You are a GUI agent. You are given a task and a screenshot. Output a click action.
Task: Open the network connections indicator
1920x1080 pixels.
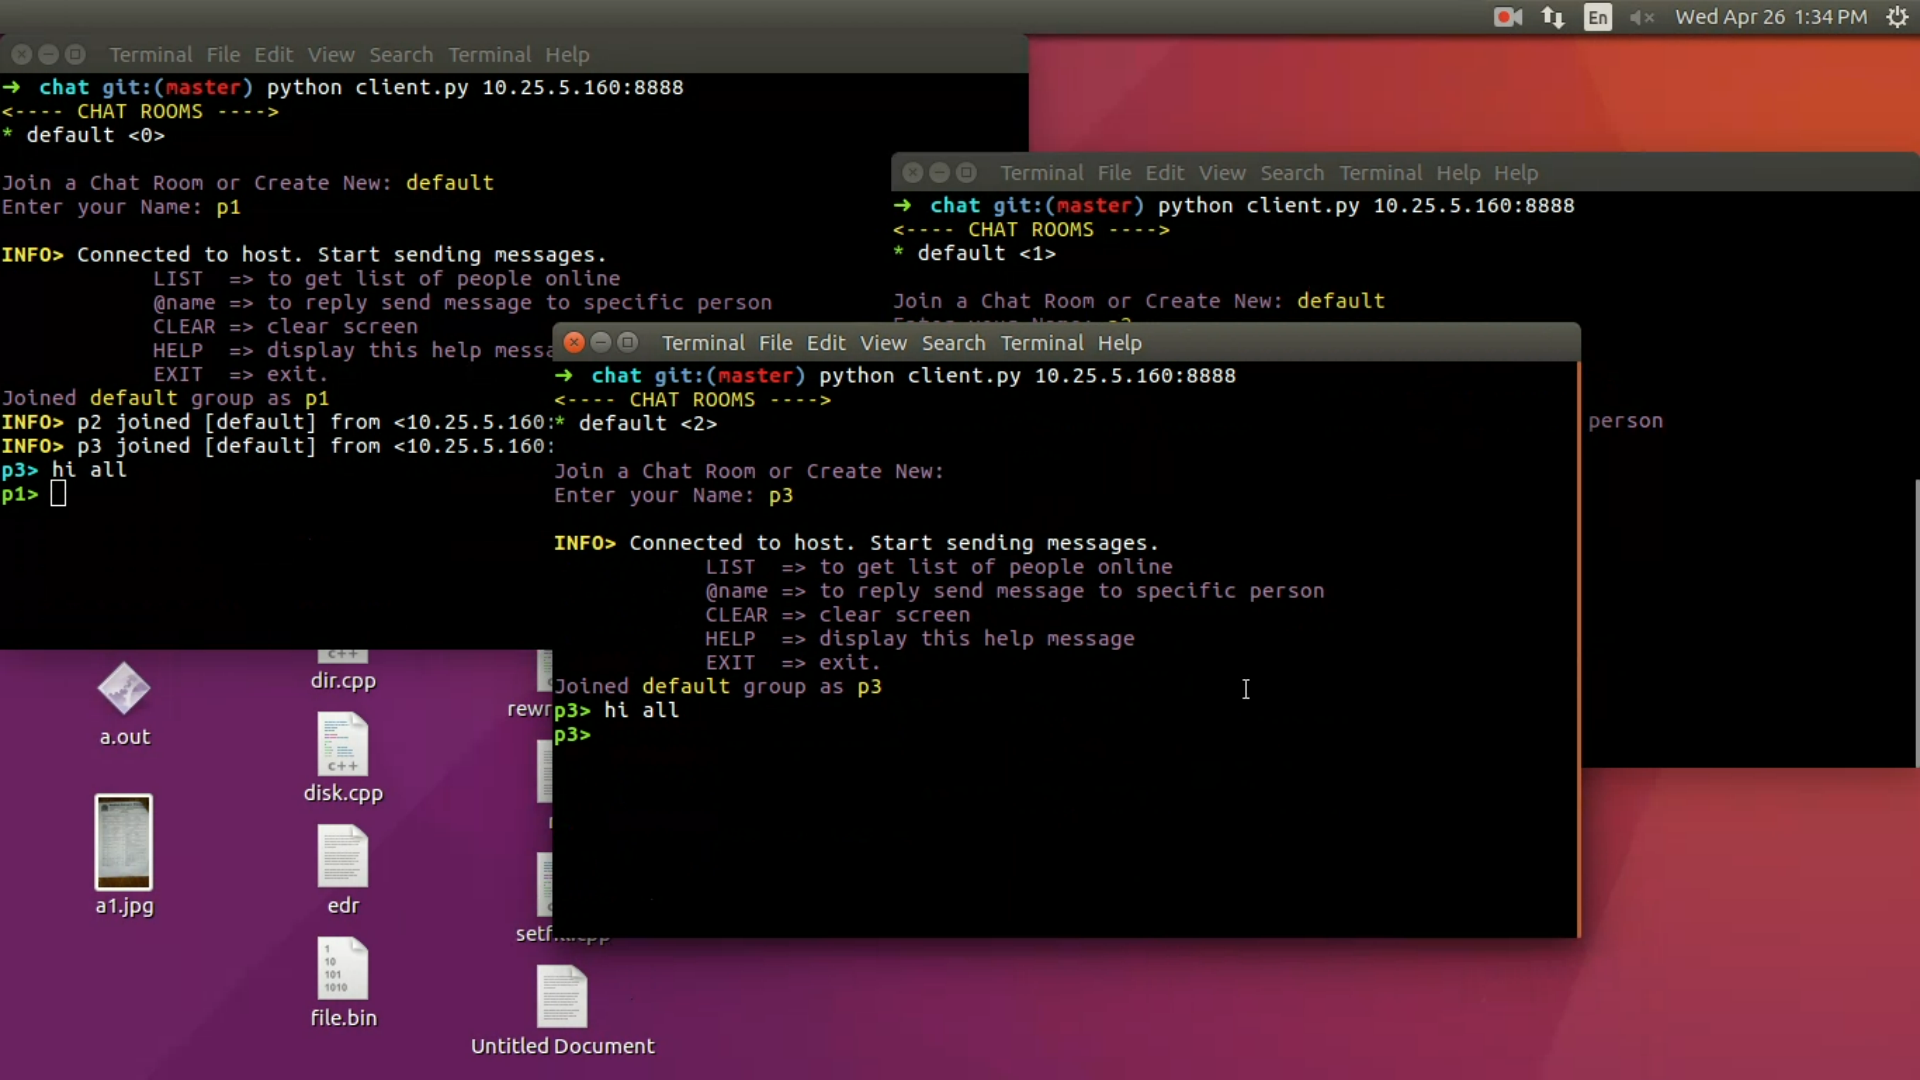1553,17
